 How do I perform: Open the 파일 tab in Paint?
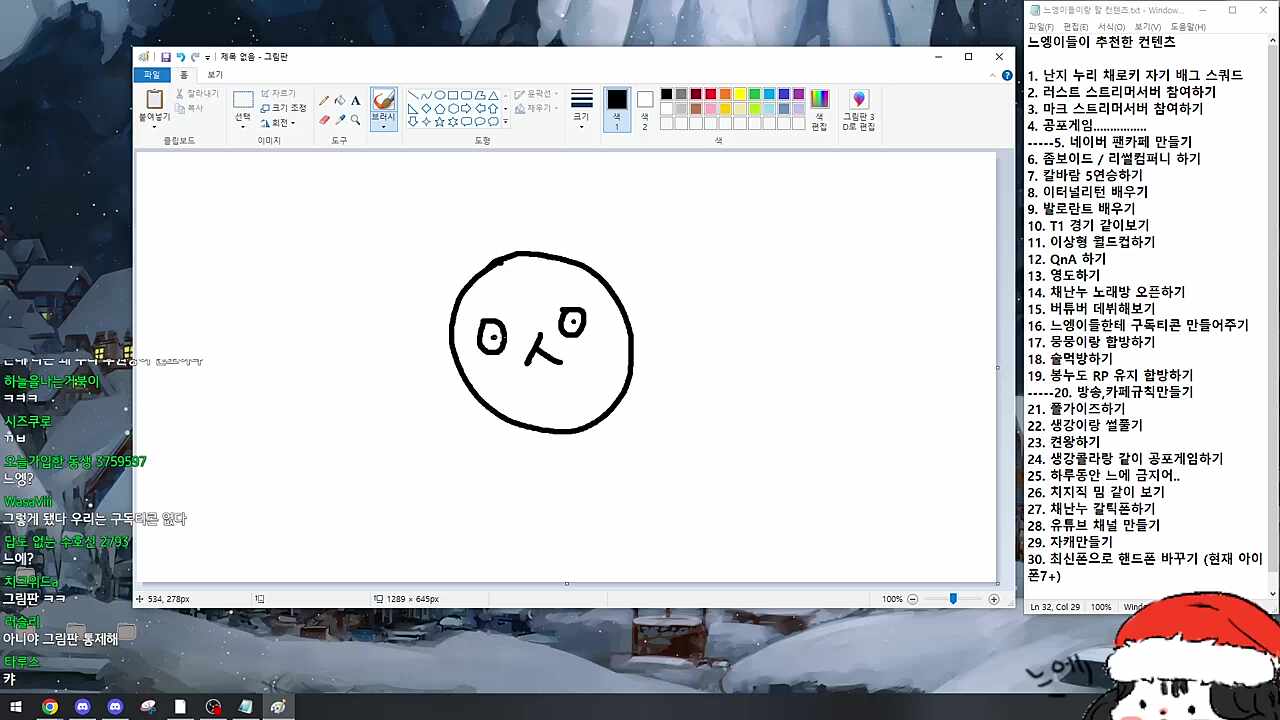point(151,75)
